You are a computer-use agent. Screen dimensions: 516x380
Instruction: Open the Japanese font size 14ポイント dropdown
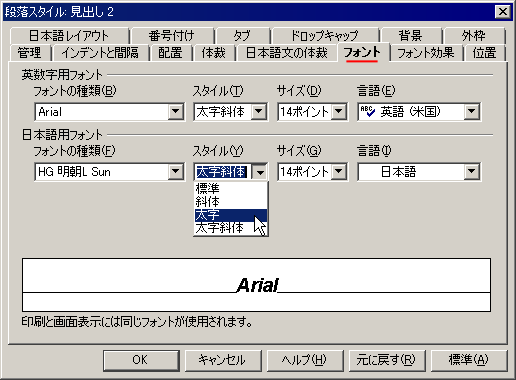339,172
